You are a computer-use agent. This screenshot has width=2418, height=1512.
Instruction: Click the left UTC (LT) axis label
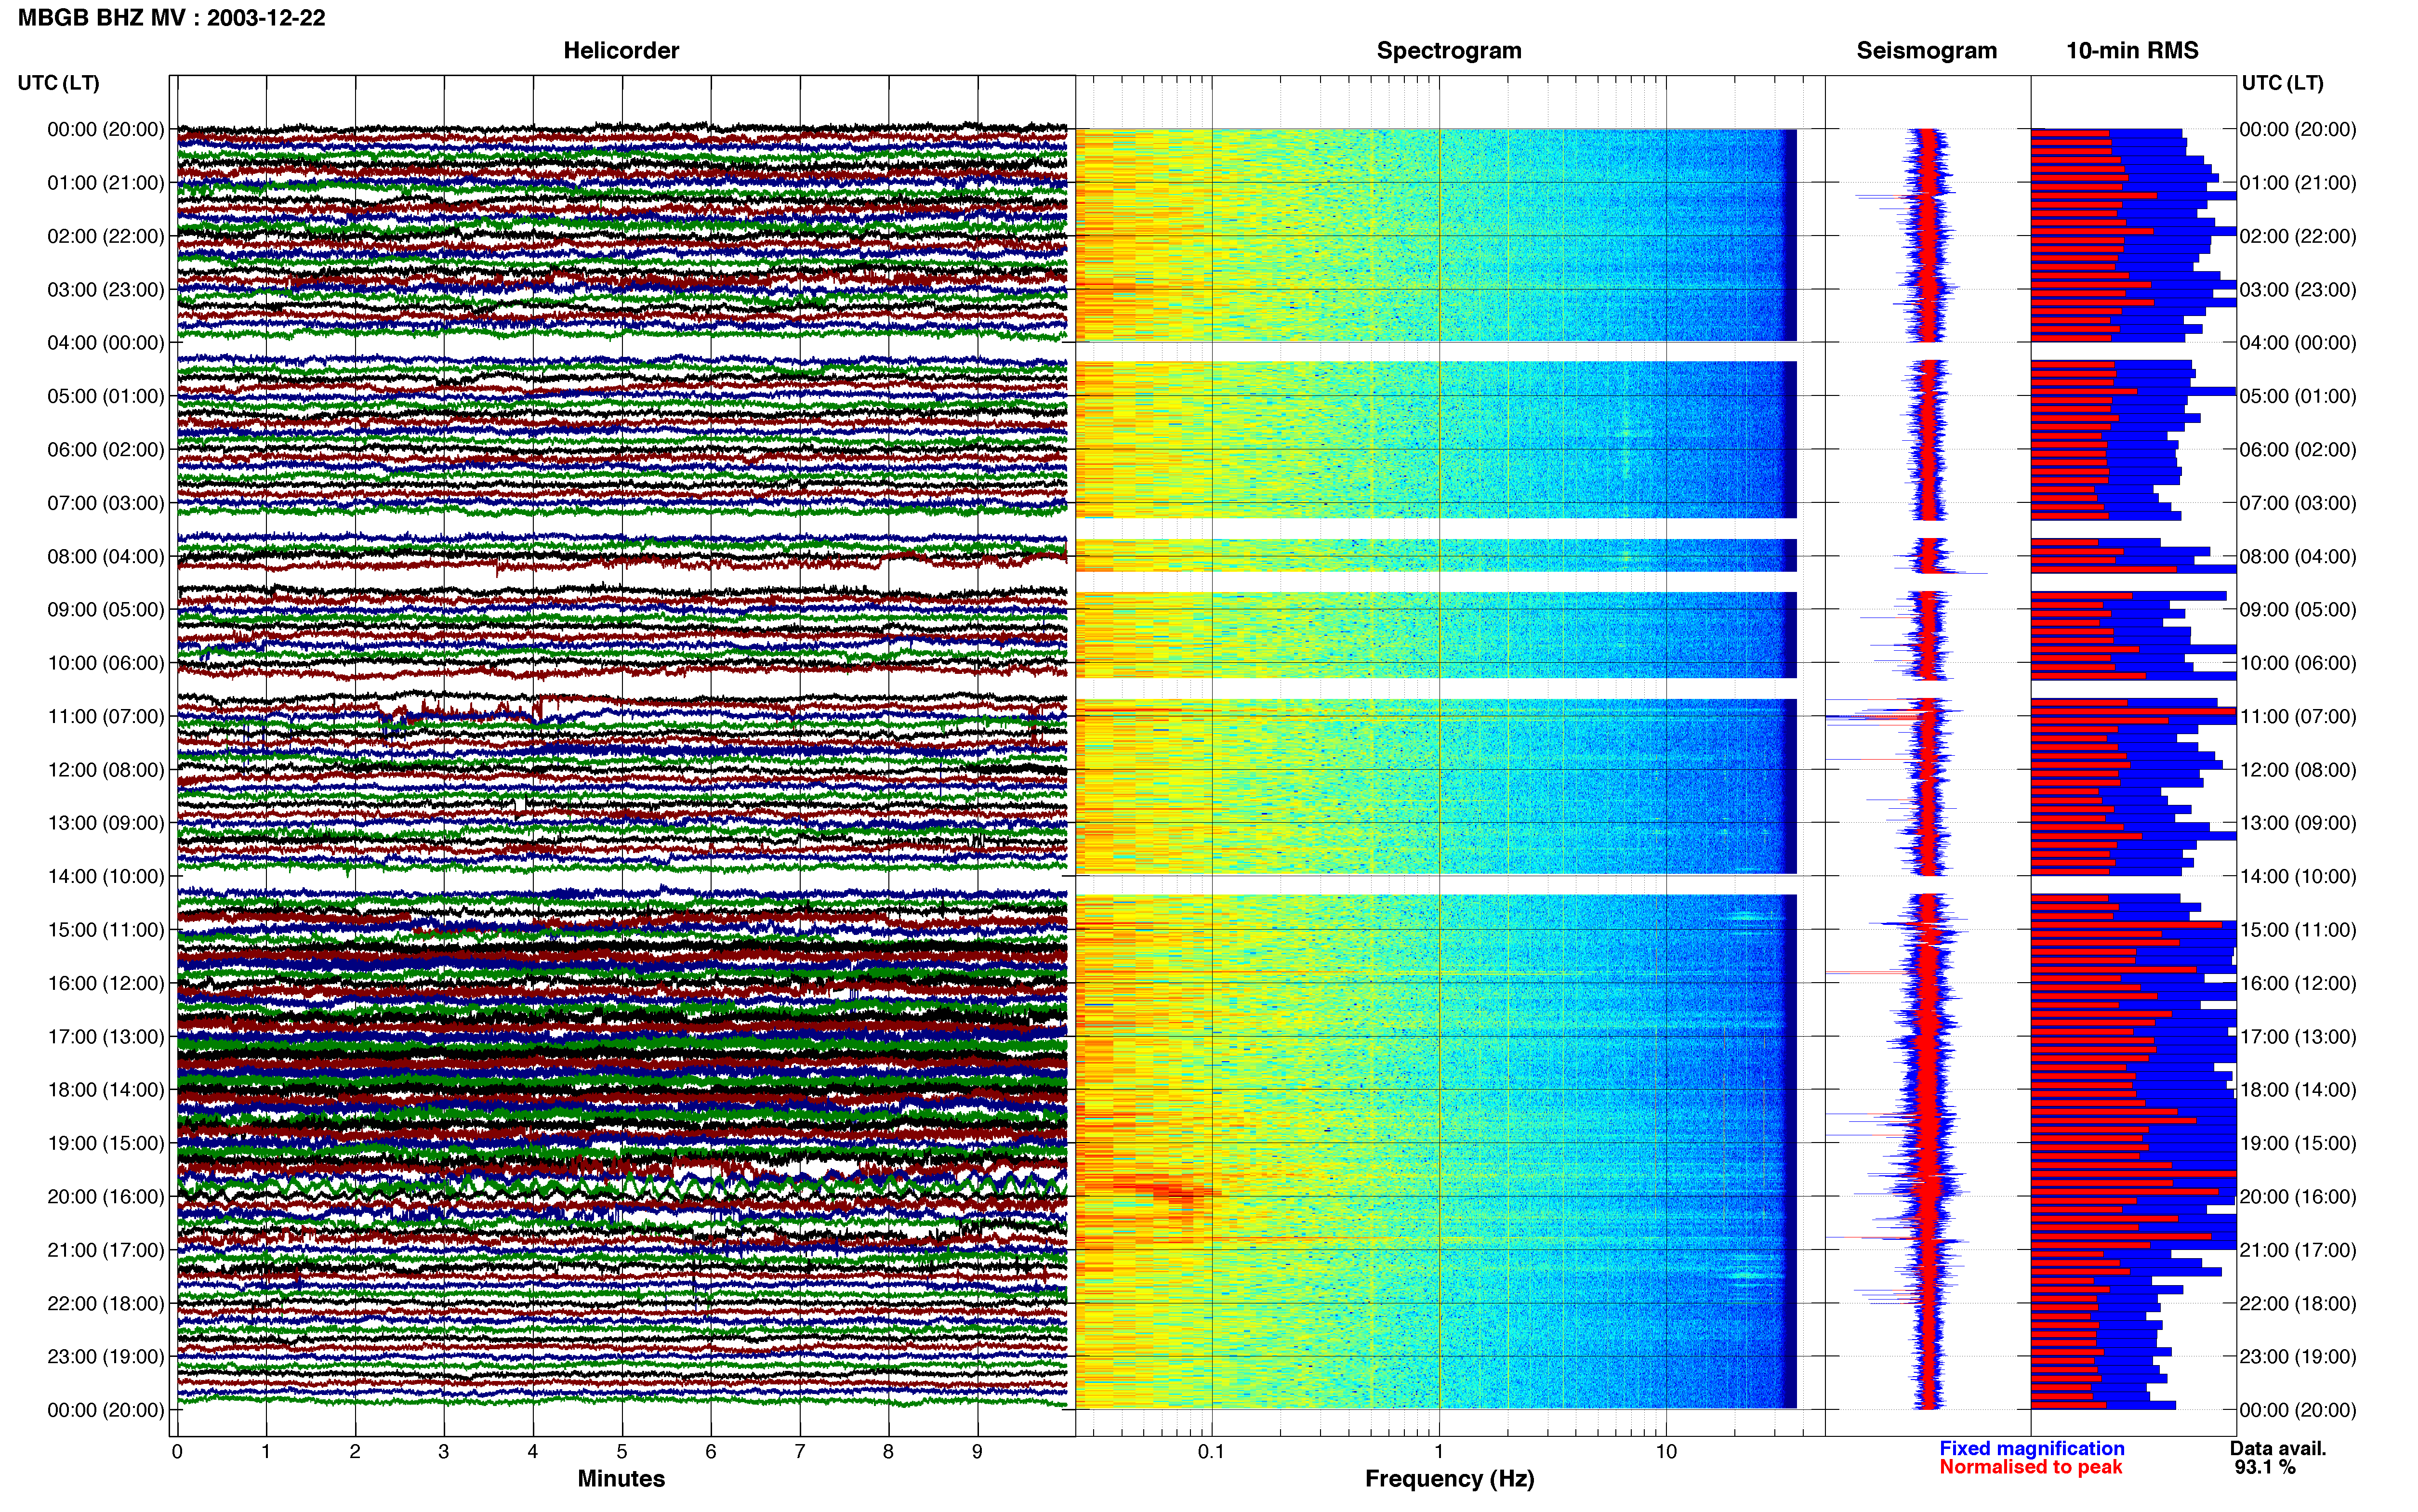pyautogui.click(x=59, y=83)
